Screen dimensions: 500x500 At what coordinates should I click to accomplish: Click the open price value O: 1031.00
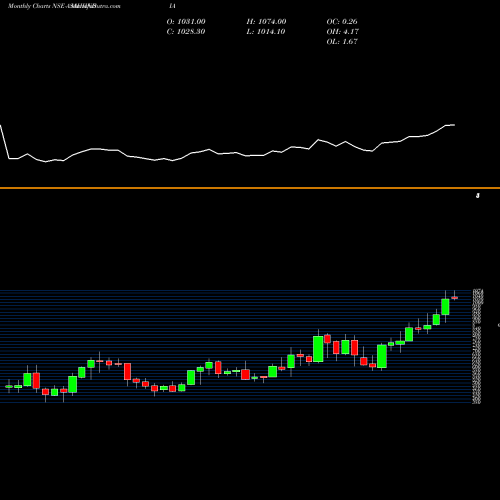186,22
